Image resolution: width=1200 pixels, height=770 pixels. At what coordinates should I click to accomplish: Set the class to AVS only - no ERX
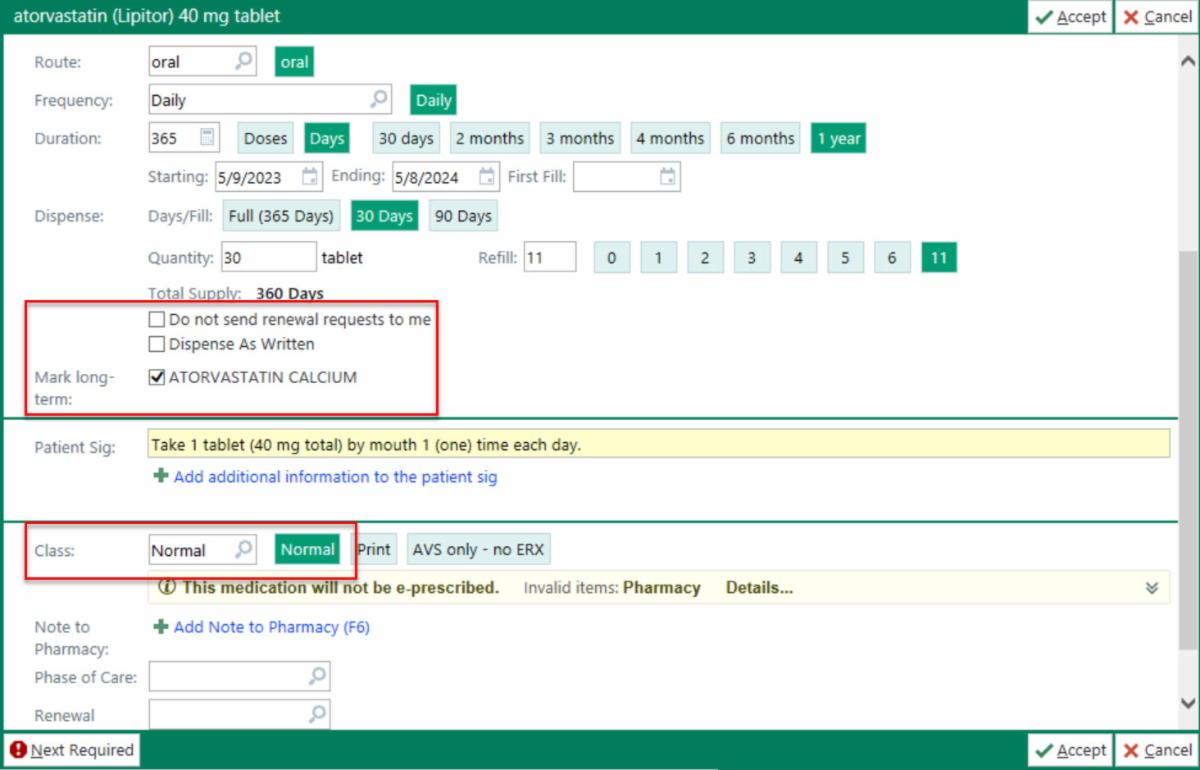[479, 550]
